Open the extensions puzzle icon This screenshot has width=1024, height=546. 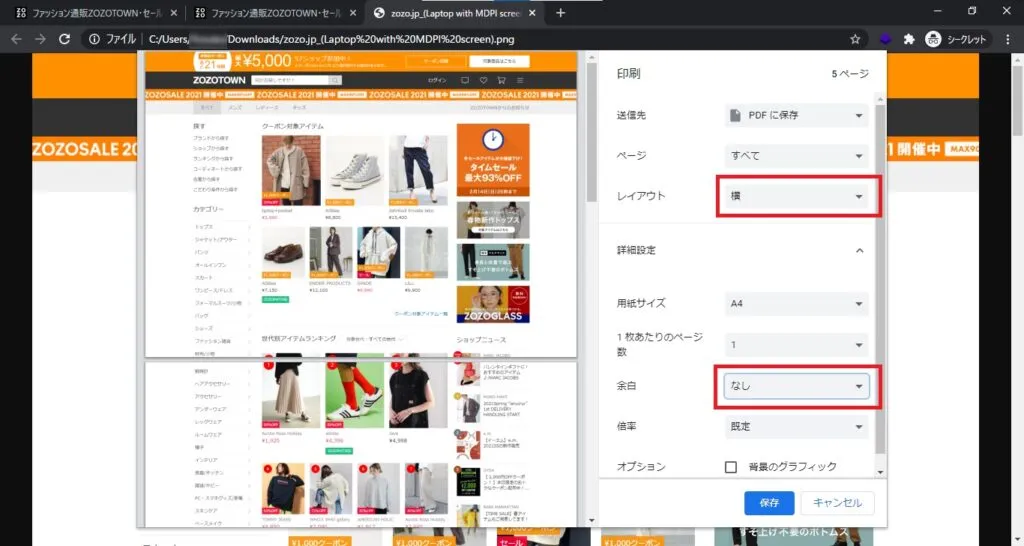tap(908, 39)
